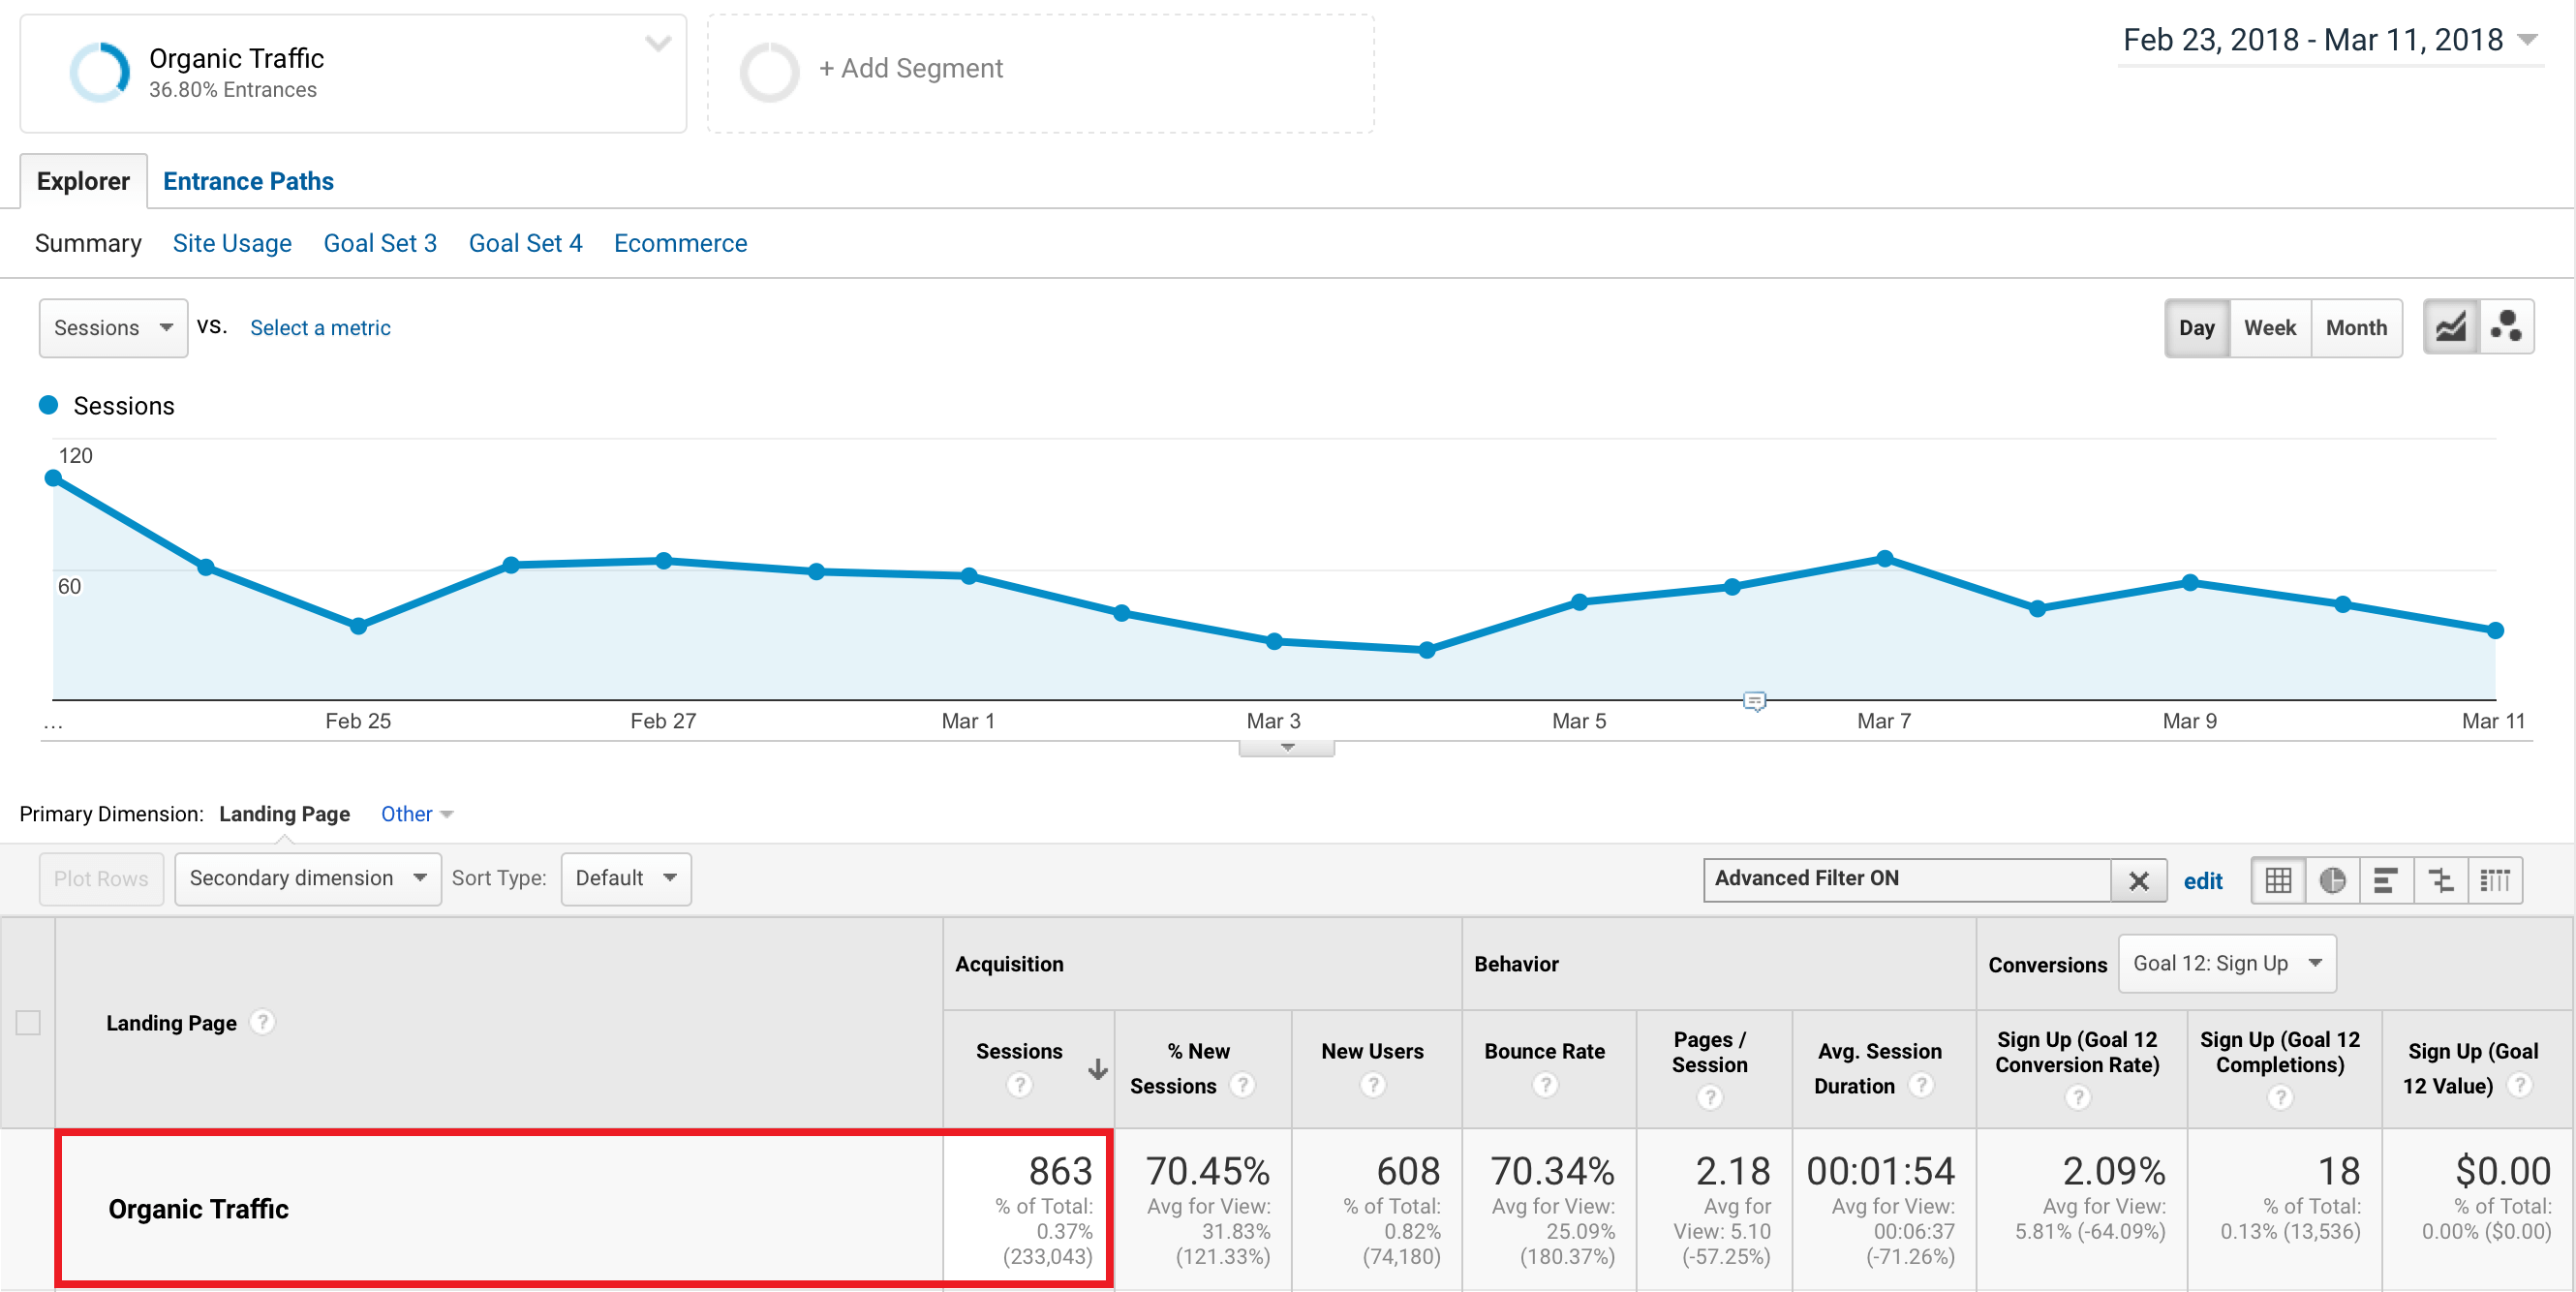Edit the active Advanced Filter
Image resolution: width=2576 pixels, height=1292 pixels.
point(2204,880)
